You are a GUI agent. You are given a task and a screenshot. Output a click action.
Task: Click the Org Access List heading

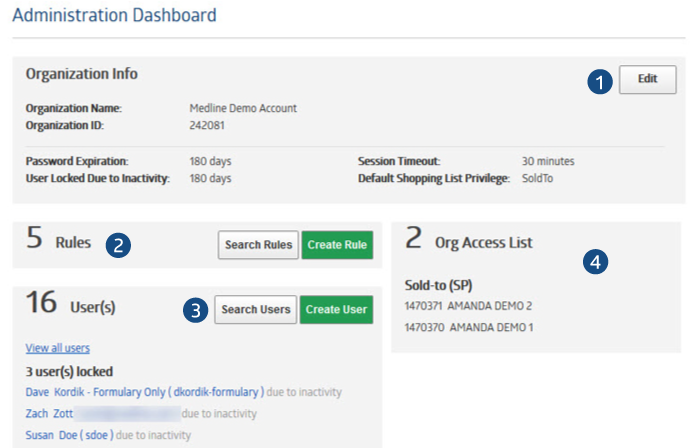(483, 242)
